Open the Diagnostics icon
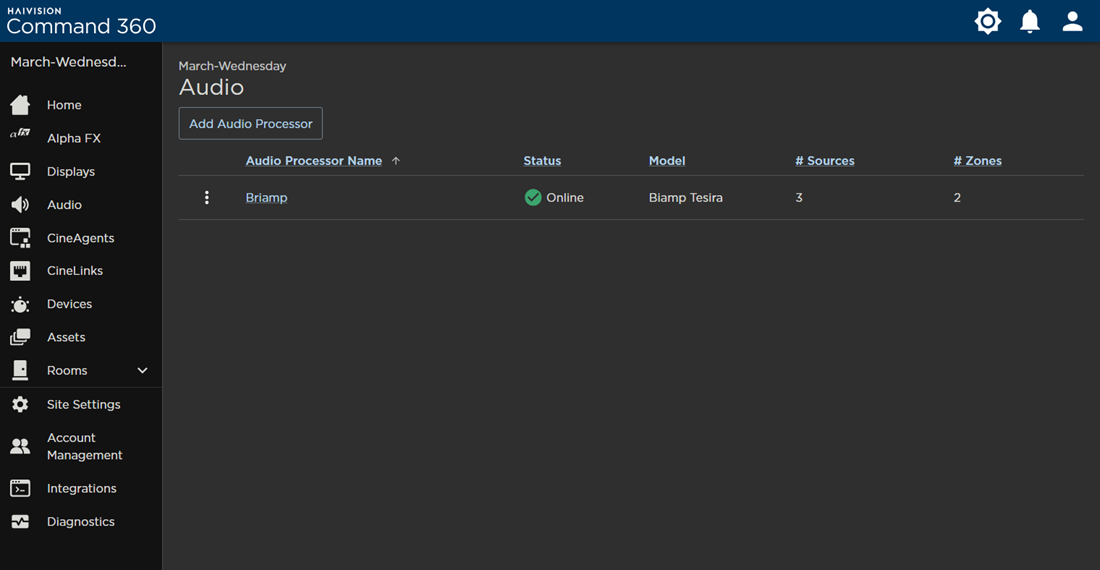 pos(20,522)
